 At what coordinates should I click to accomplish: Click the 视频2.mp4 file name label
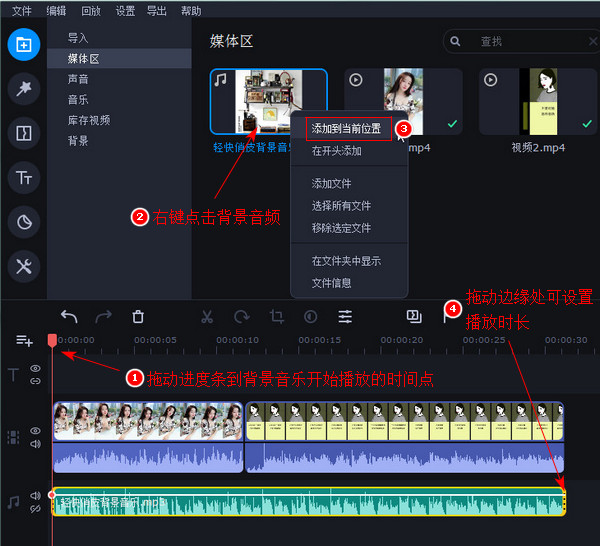tap(538, 148)
